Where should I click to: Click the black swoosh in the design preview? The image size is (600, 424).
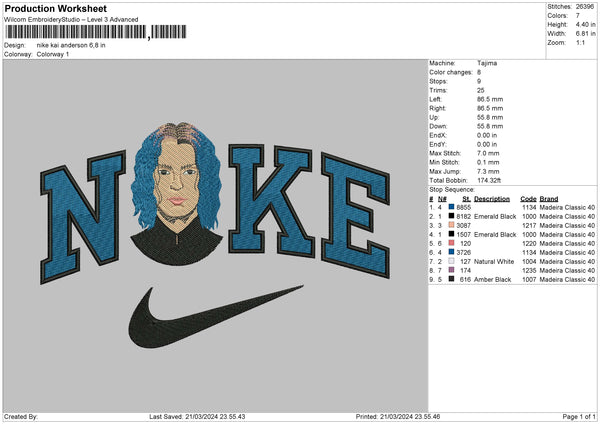(x=215, y=316)
